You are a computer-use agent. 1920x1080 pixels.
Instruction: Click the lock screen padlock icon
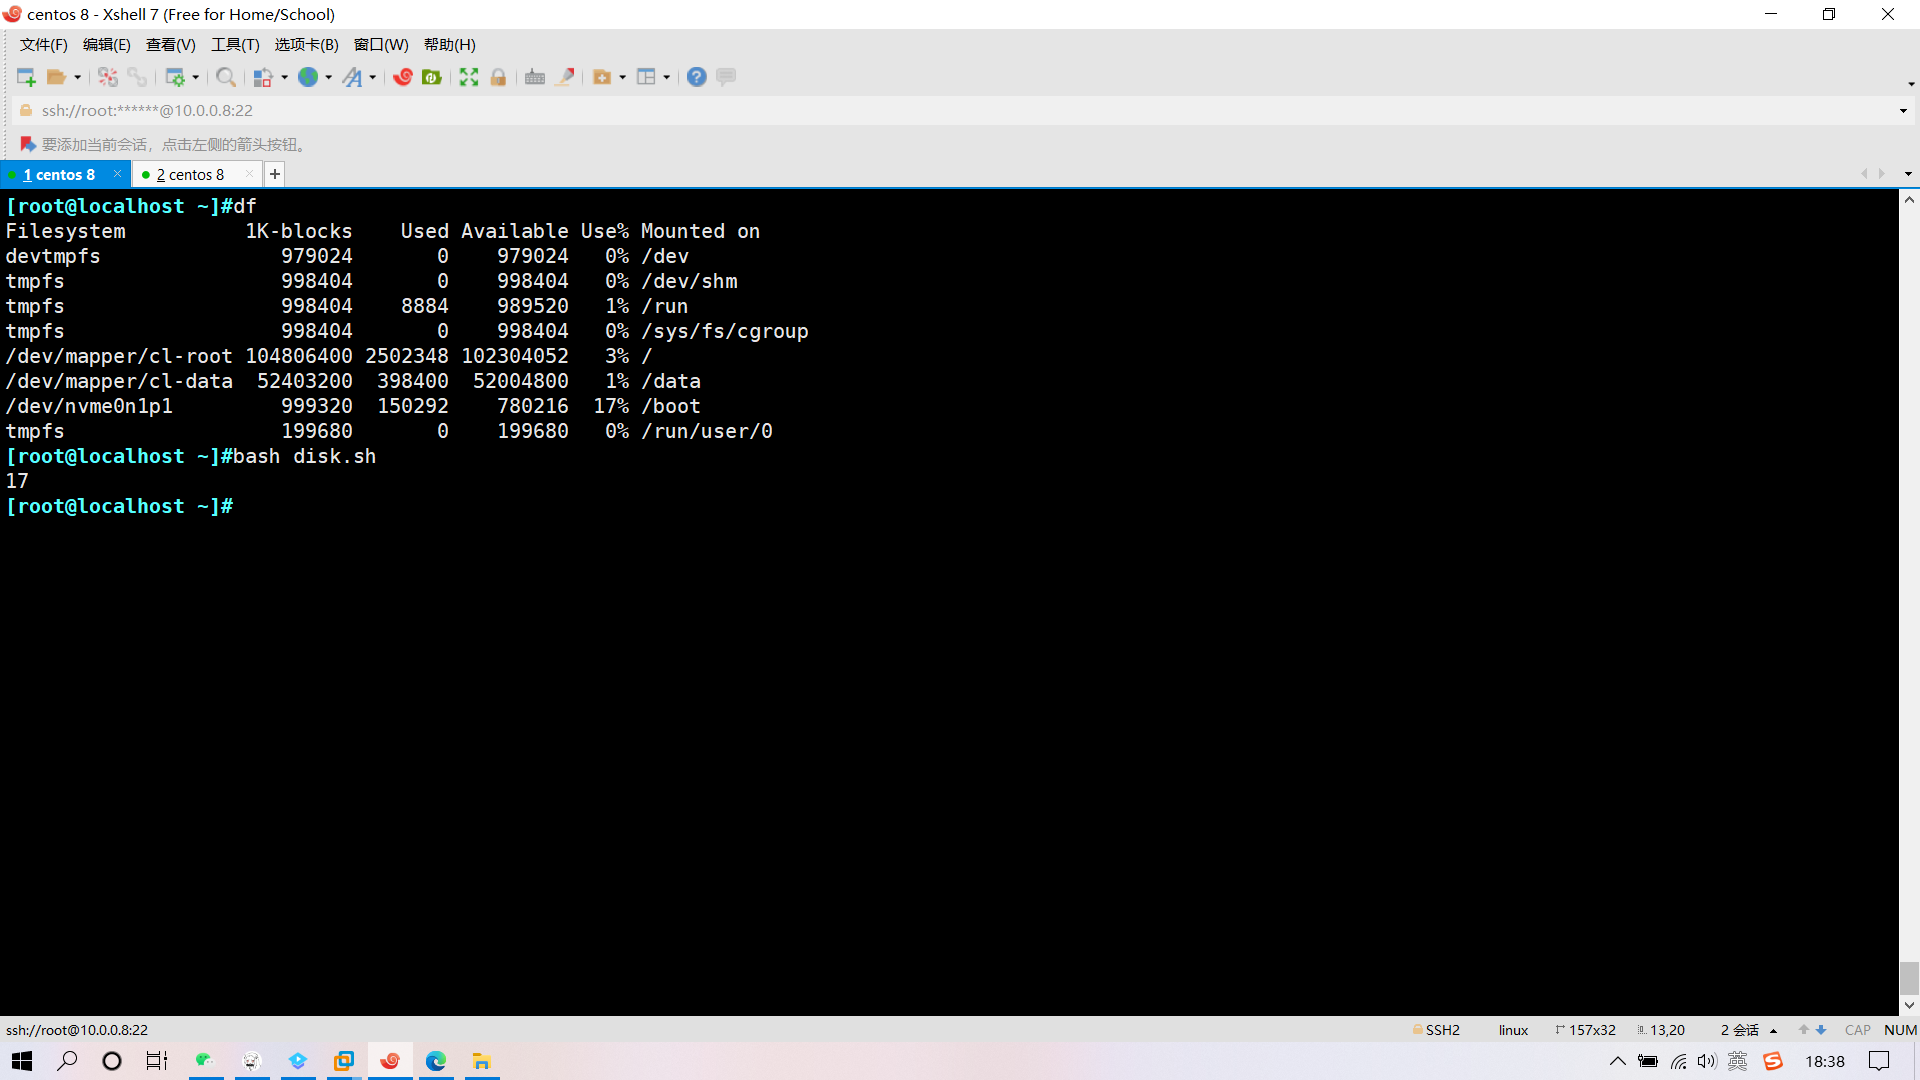point(498,77)
